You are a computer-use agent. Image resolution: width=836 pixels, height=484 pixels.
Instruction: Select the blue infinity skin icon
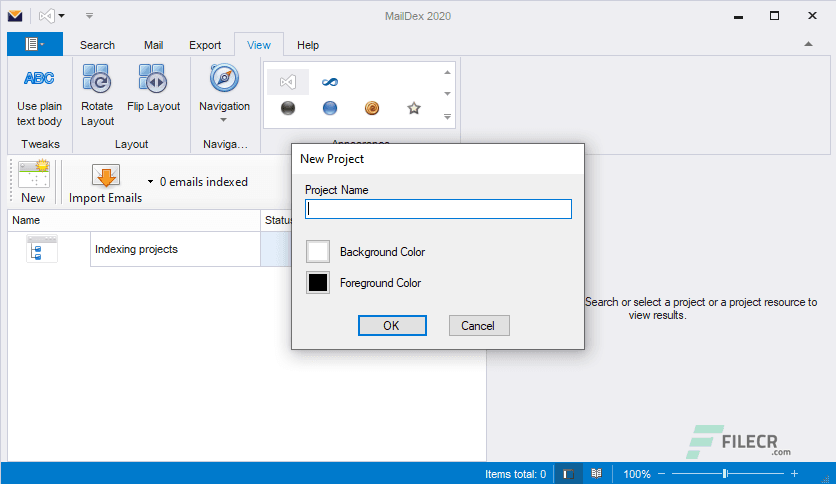point(330,82)
